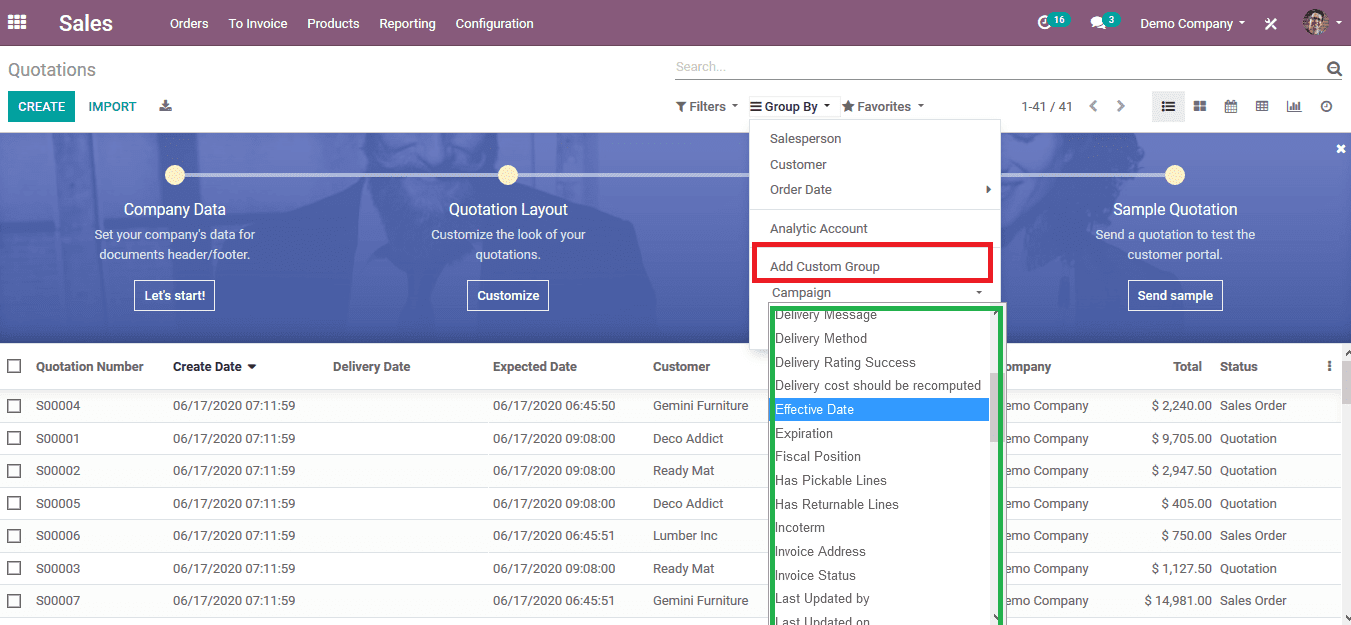
Task: Open the Filters dropdown
Action: pyautogui.click(x=707, y=106)
